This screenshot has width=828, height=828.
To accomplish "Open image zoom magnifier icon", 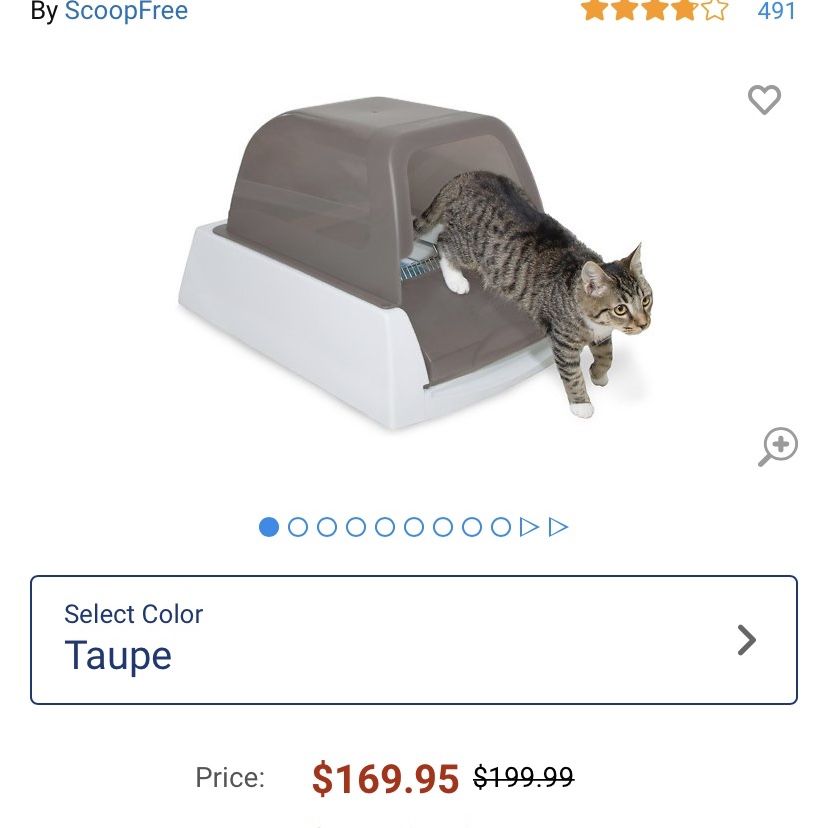I will [778, 447].
